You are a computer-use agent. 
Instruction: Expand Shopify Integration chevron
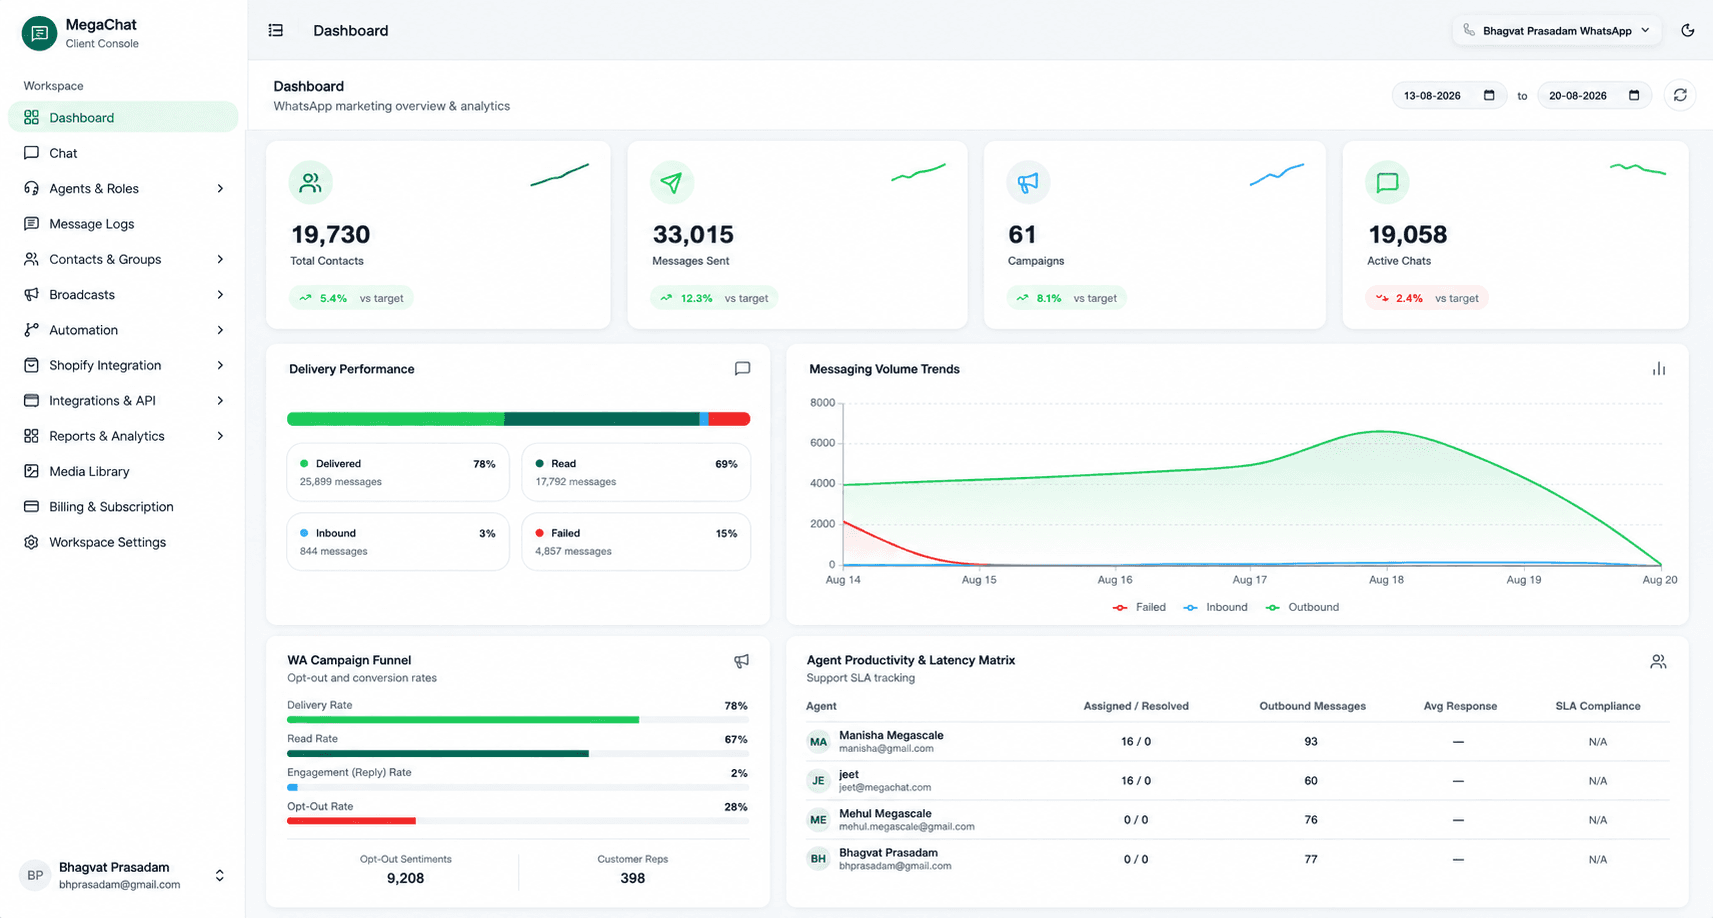220,365
